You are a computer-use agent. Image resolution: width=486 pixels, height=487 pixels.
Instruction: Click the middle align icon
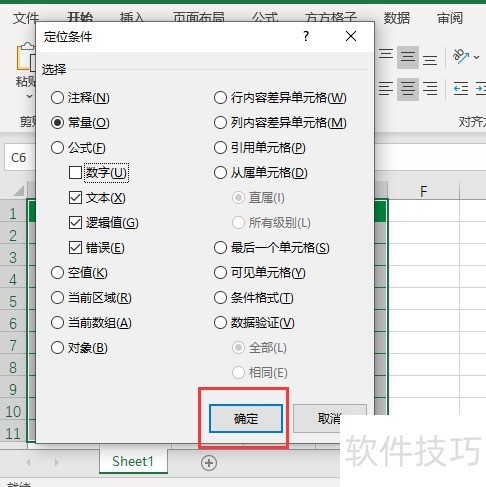[408, 57]
